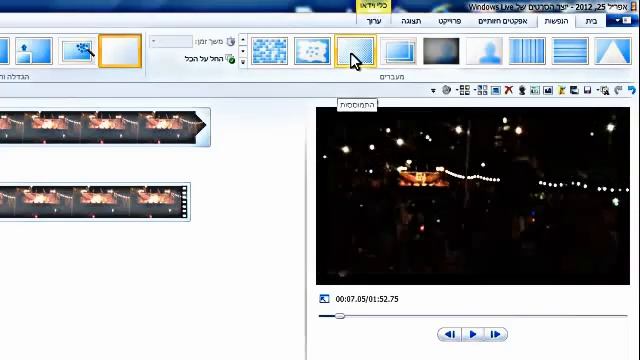This screenshot has height=360, width=640.
Task: Click the blue Undo arrow icon
Action: point(631,90)
